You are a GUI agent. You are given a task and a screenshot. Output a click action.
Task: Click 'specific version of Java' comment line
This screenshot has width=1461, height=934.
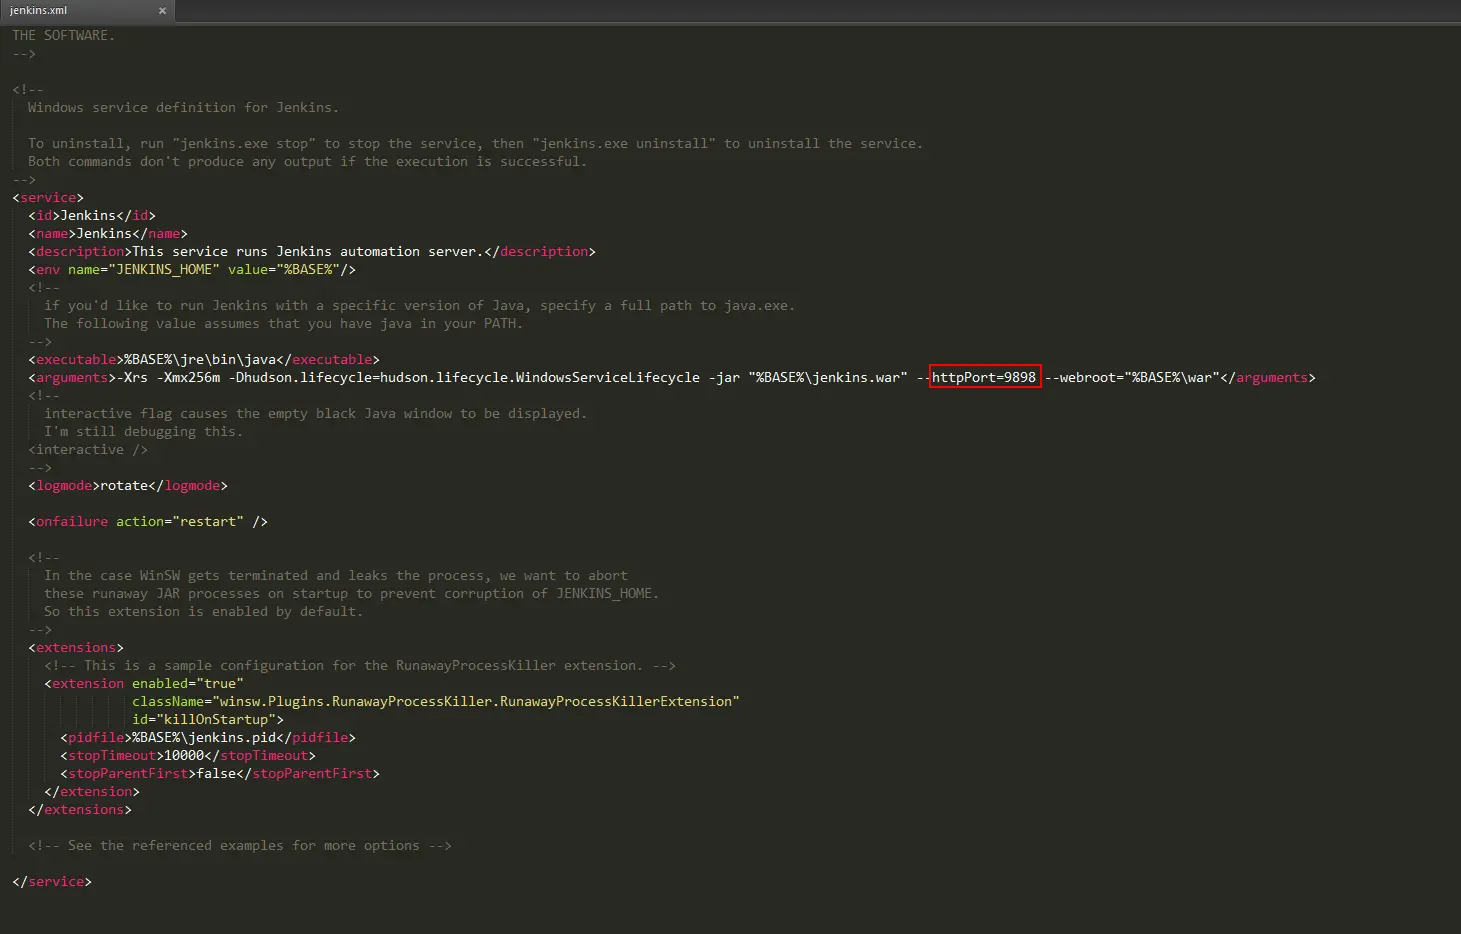[x=420, y=305]
